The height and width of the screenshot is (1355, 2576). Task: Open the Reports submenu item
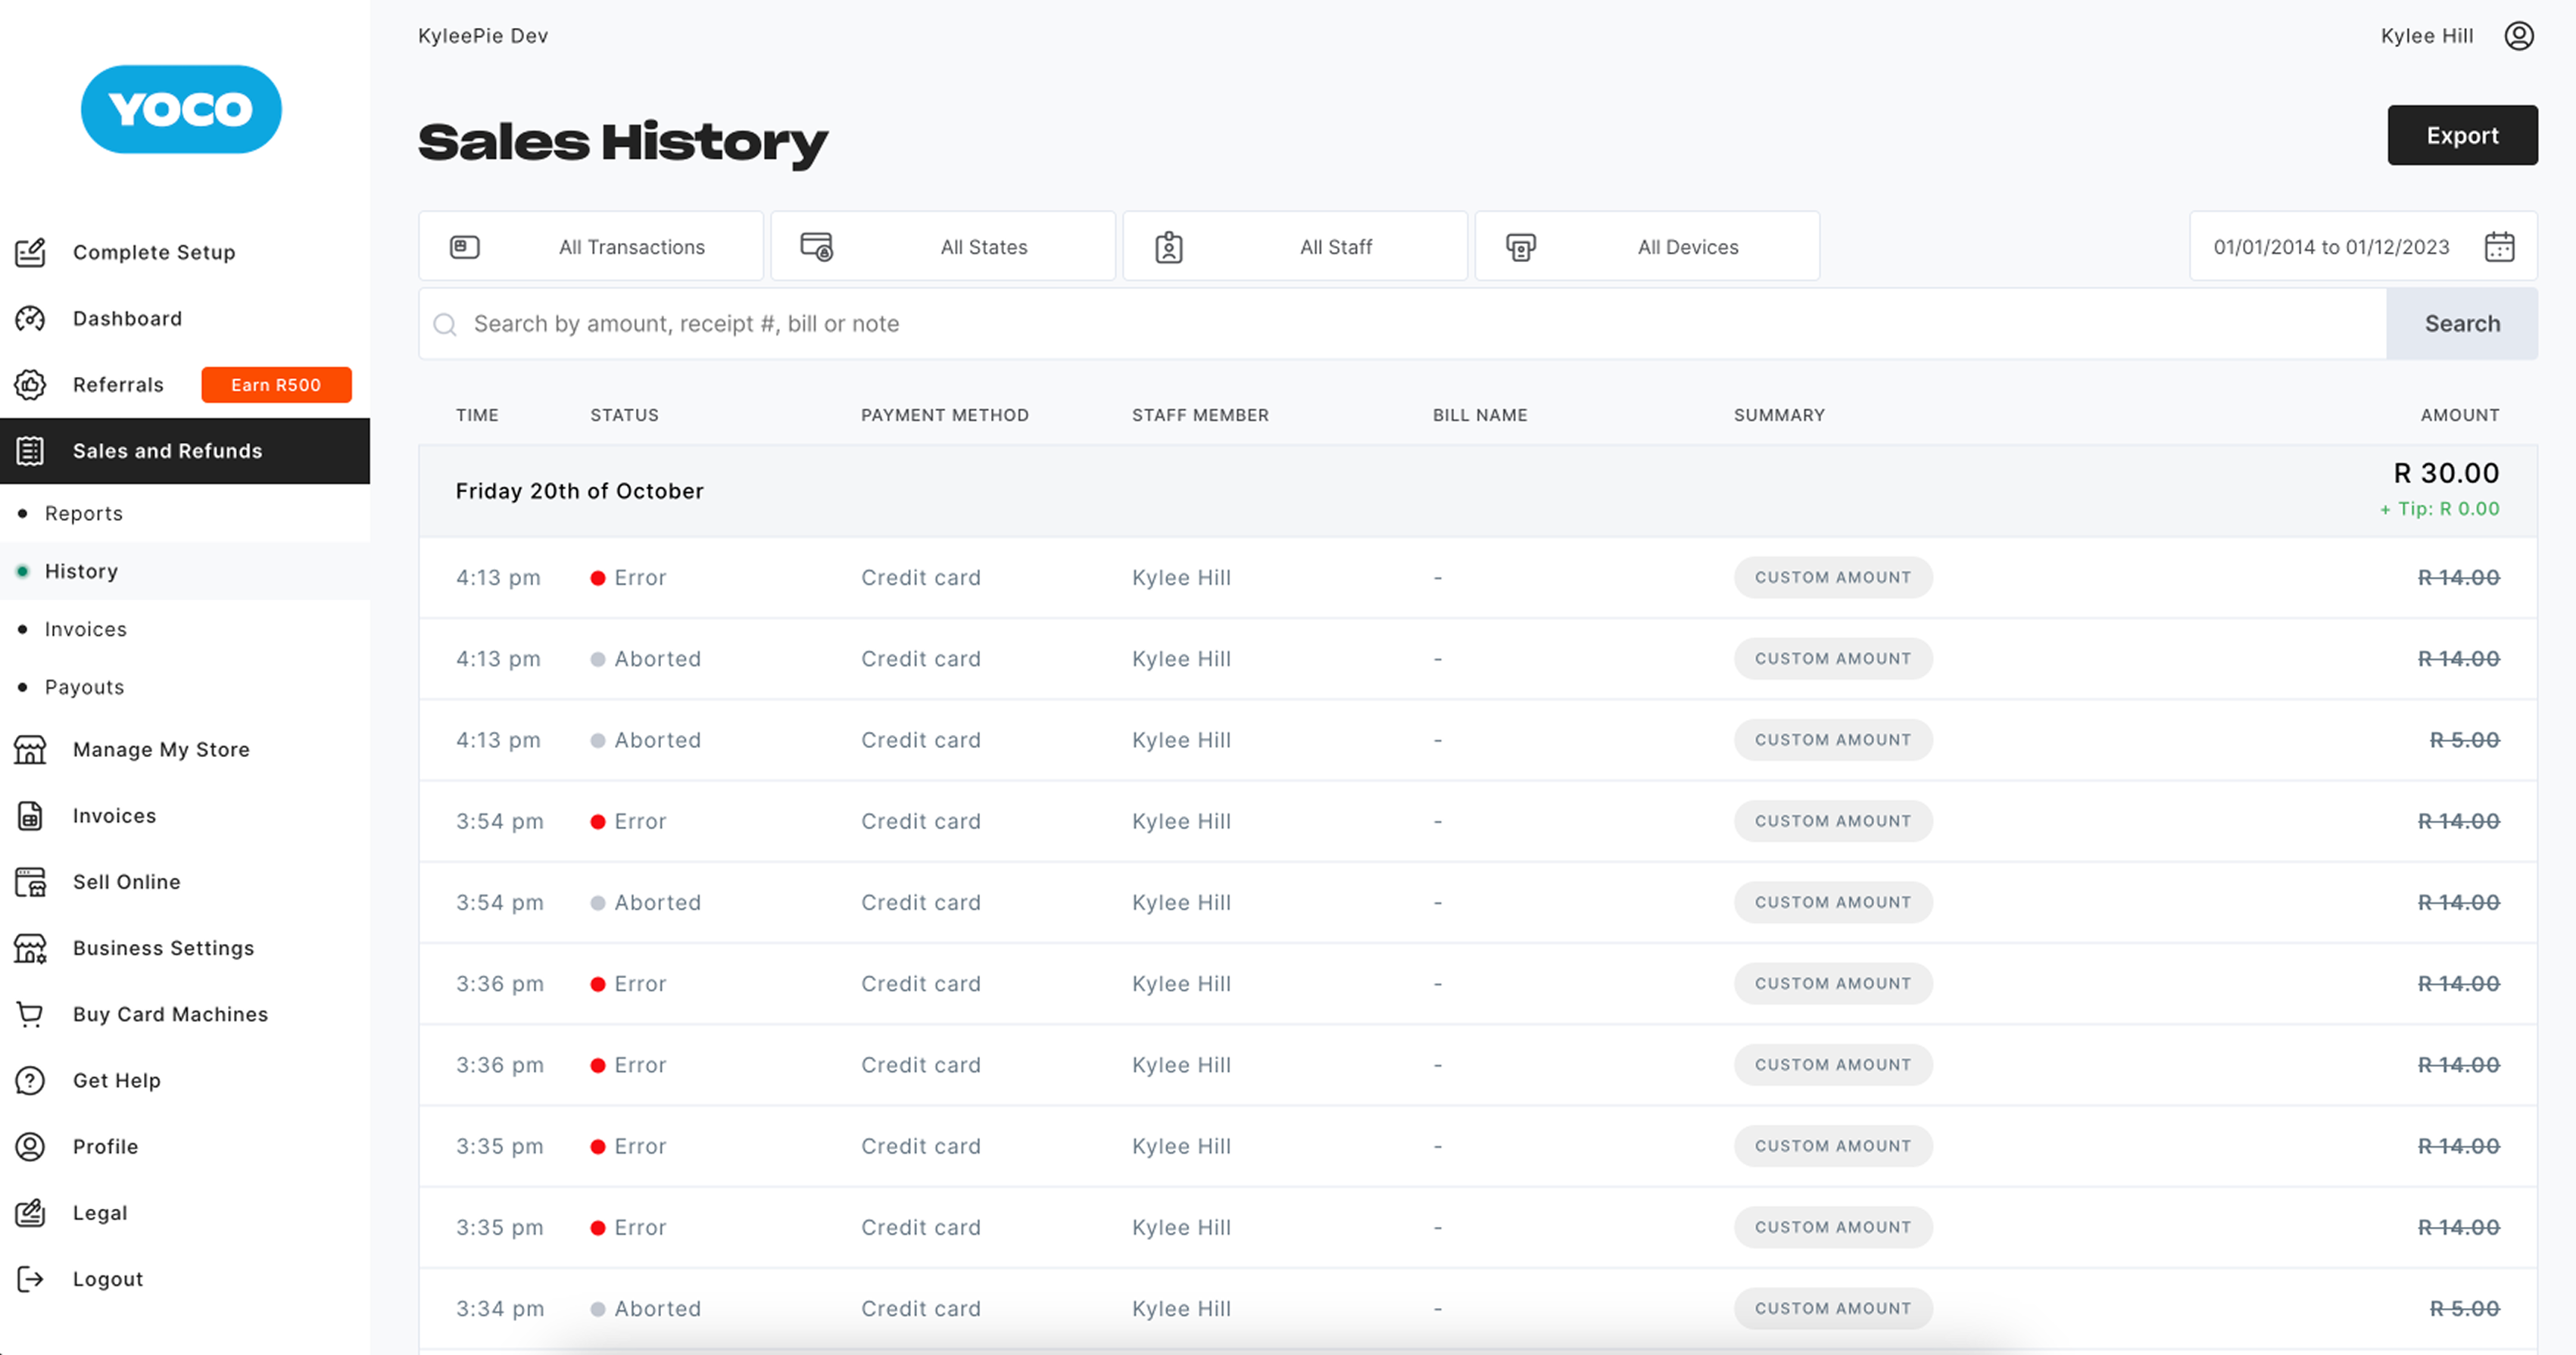click(x=84, y=513)
